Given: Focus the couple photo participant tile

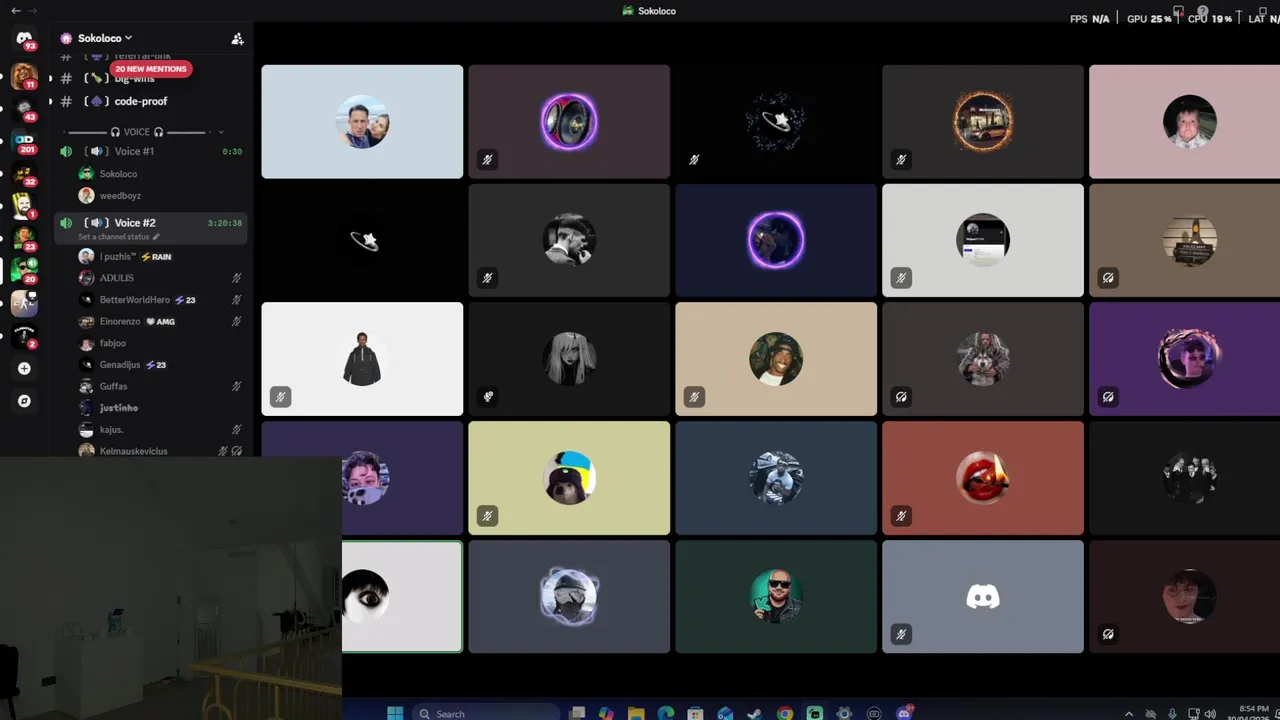Looking at the screenshot, I should pos(362,122).
